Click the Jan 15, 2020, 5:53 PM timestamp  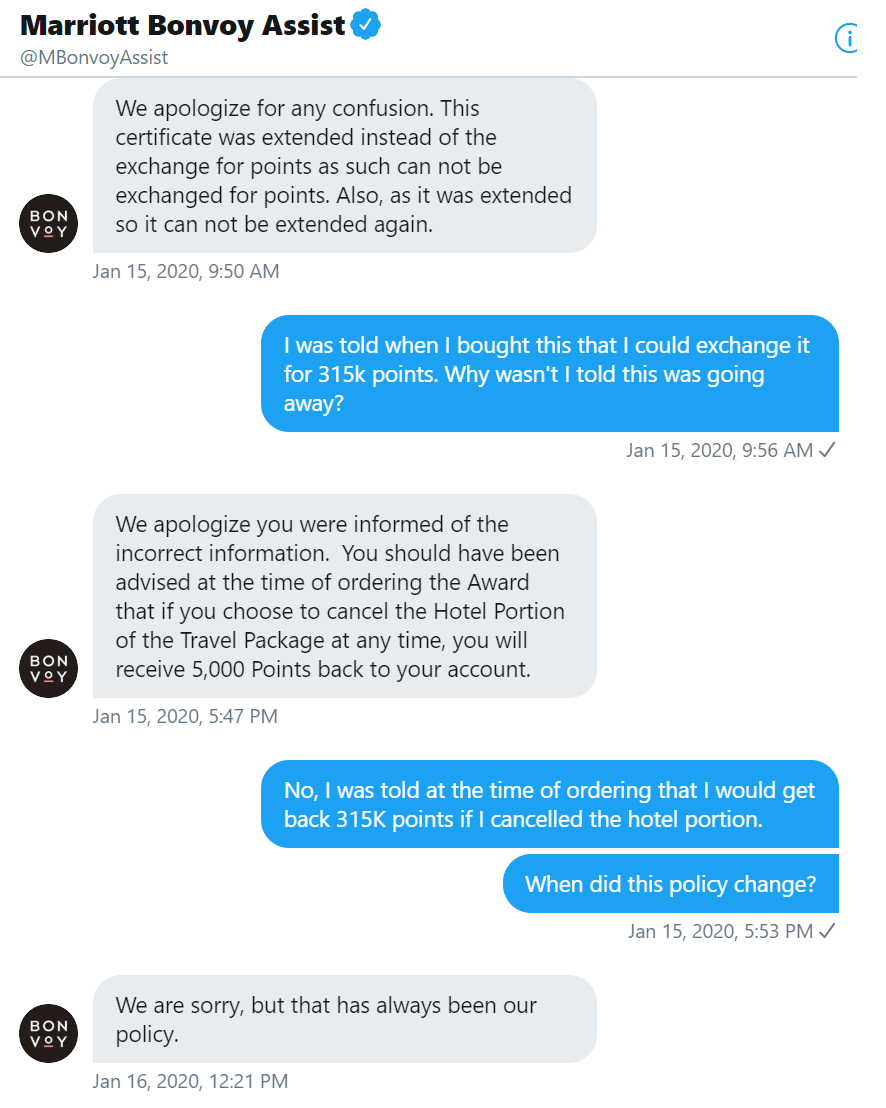(x=721, y=931)
